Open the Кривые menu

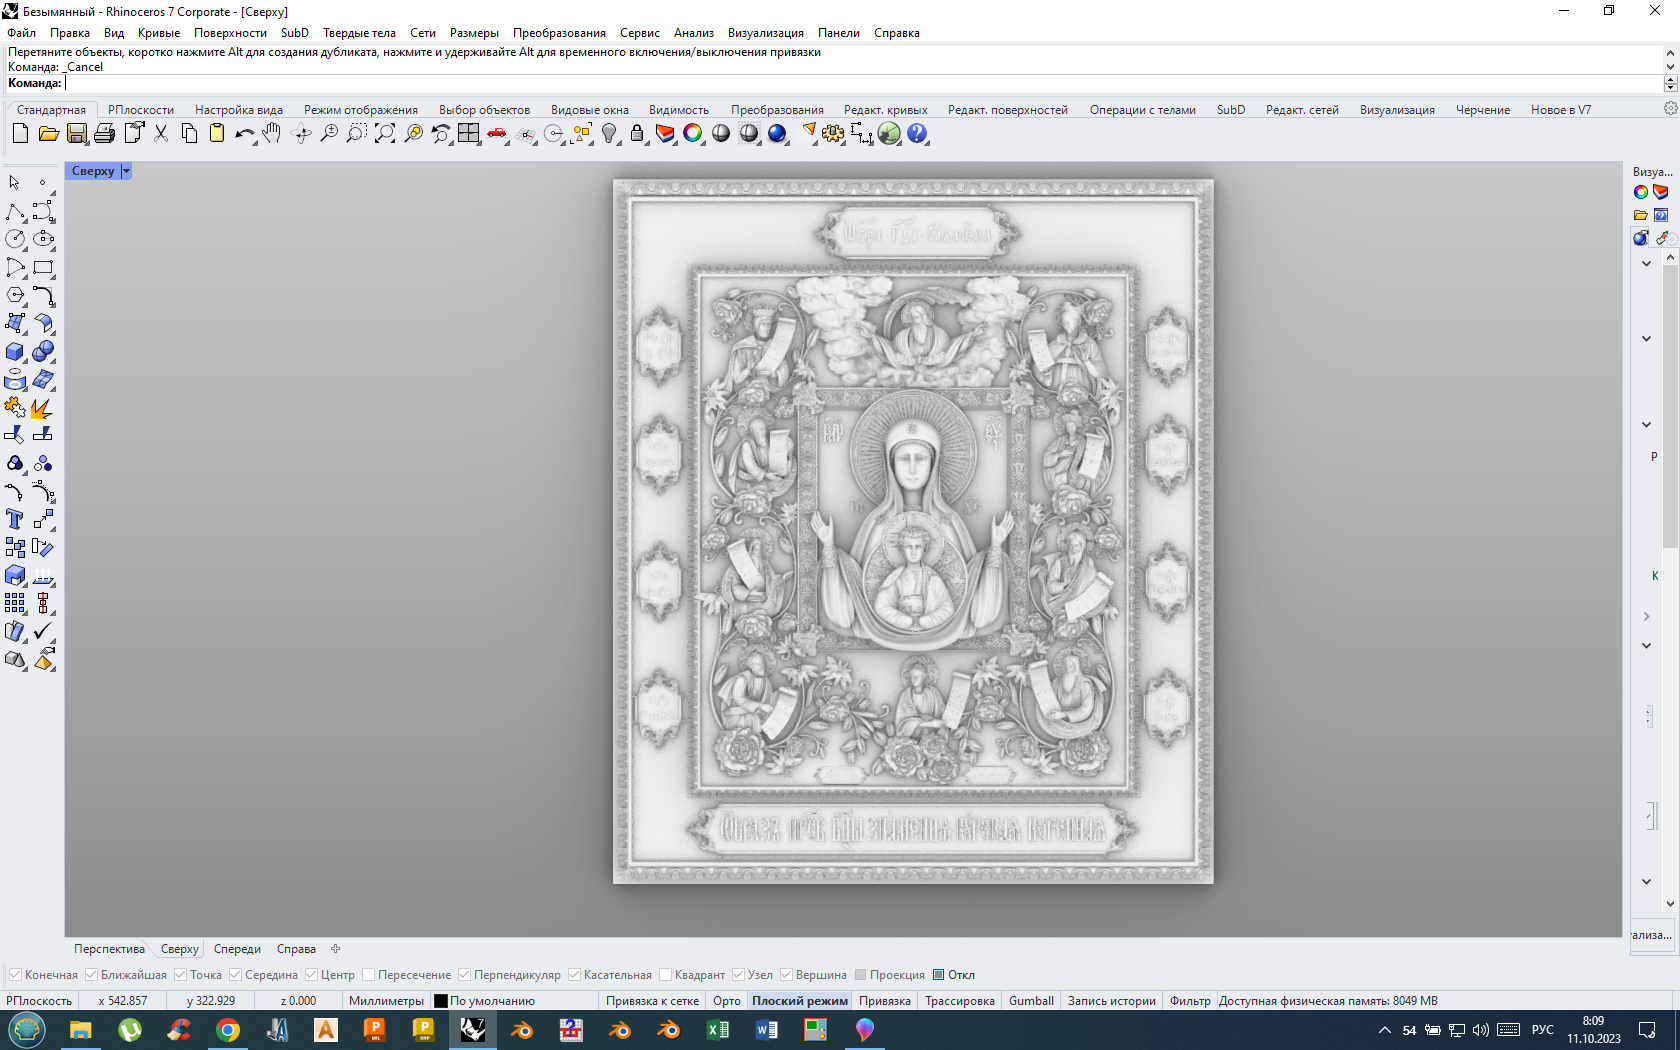point(159,33)
